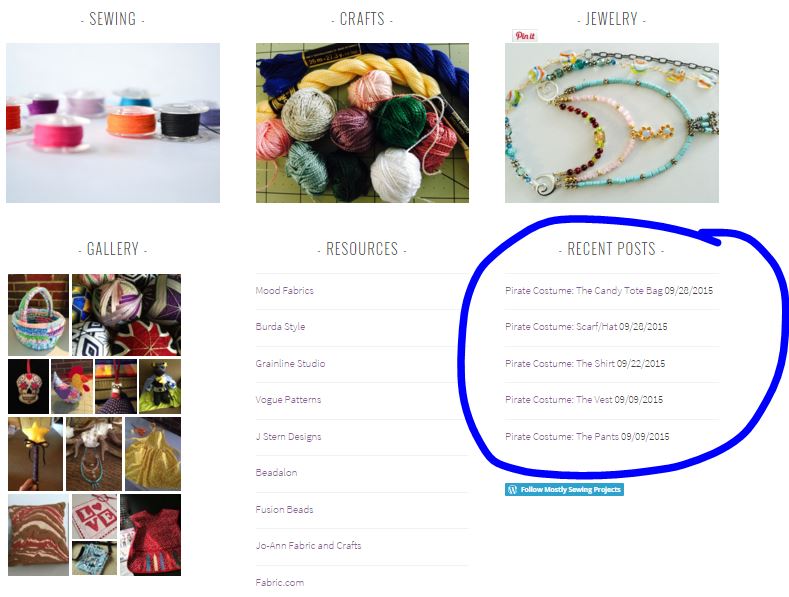789x597 pixels.
Task: Open the sugar skull gallery thumbnail
Action: click(x=29, y=386)
